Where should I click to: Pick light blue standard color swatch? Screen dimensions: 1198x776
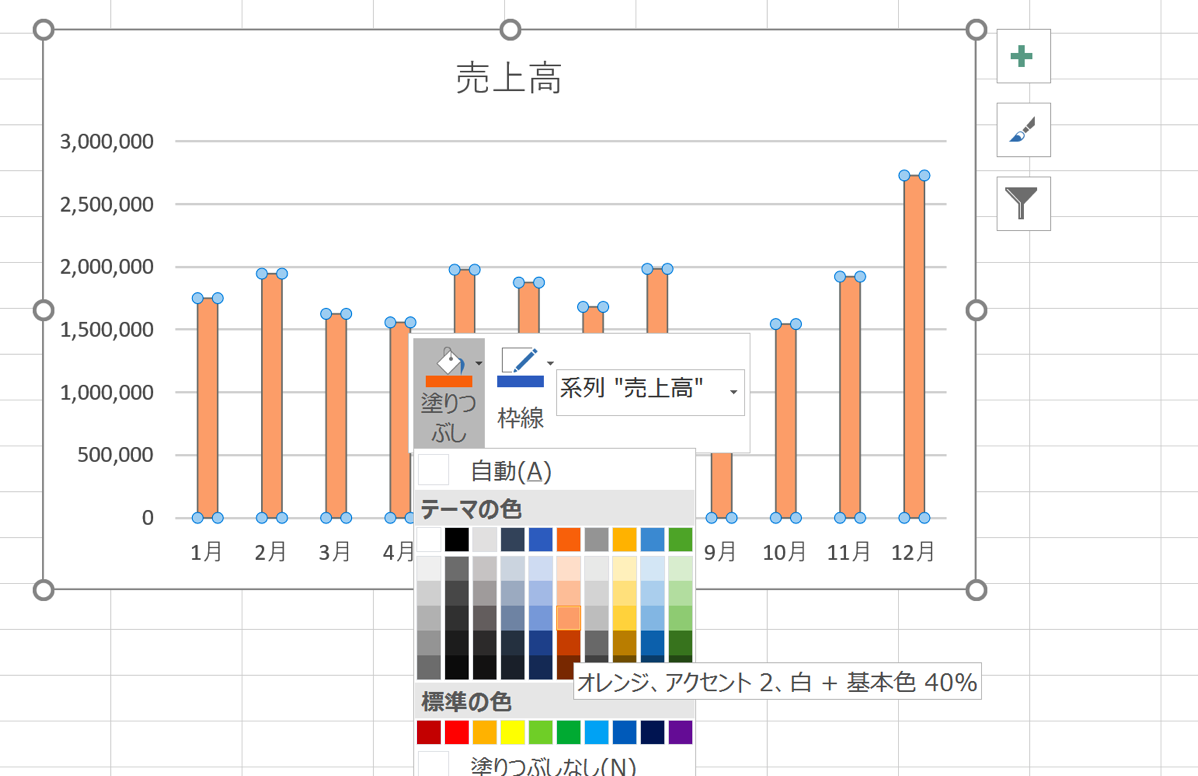point(597,732)
